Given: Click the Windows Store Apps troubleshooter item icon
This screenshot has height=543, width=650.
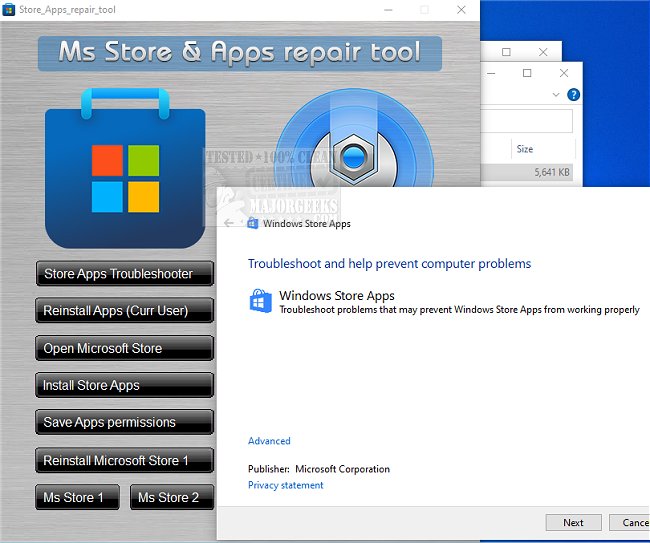Looking at the screenshot, I should point(261,301).
